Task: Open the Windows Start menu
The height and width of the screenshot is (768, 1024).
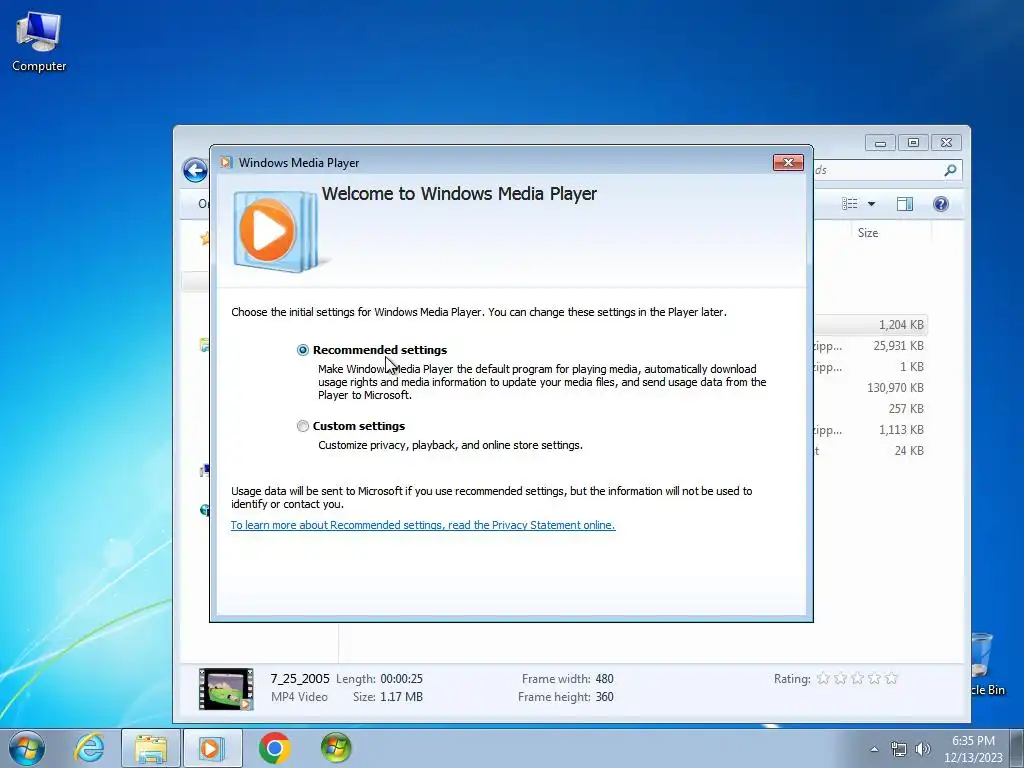Action: click(x=27, y=748)
